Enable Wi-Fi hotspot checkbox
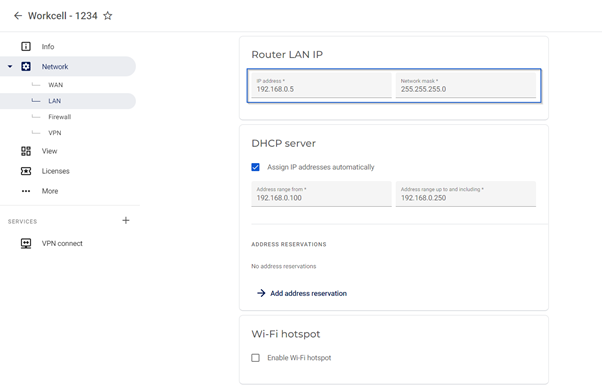 [255, 358]
